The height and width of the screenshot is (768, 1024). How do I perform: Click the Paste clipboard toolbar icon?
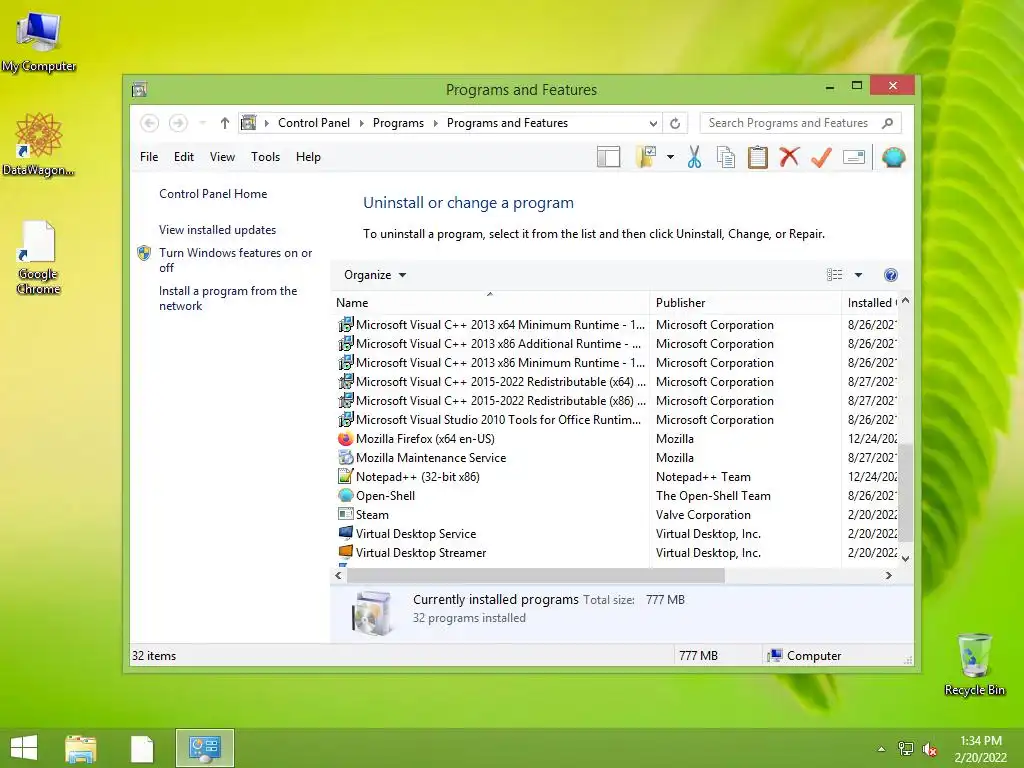(758, 157)
